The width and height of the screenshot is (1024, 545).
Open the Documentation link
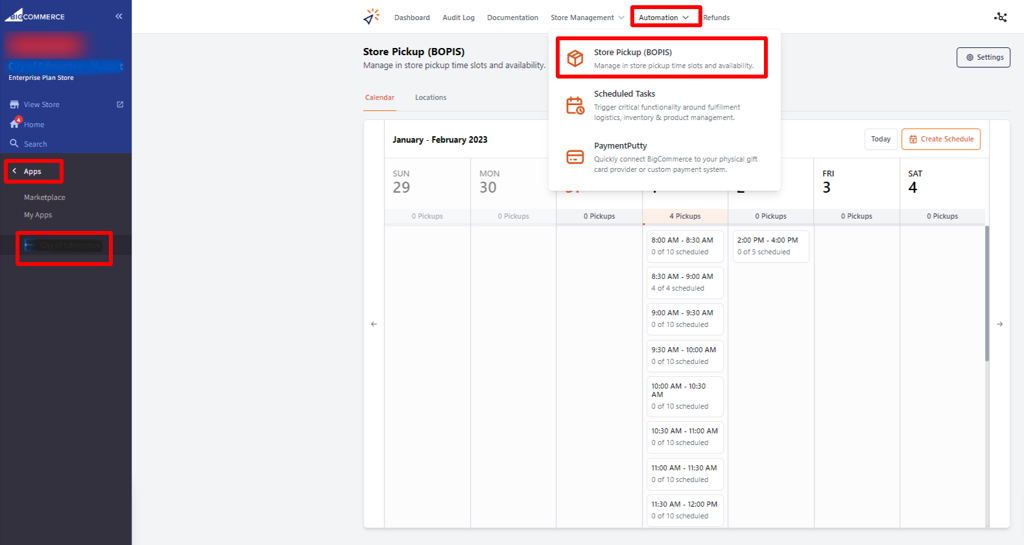513,18
